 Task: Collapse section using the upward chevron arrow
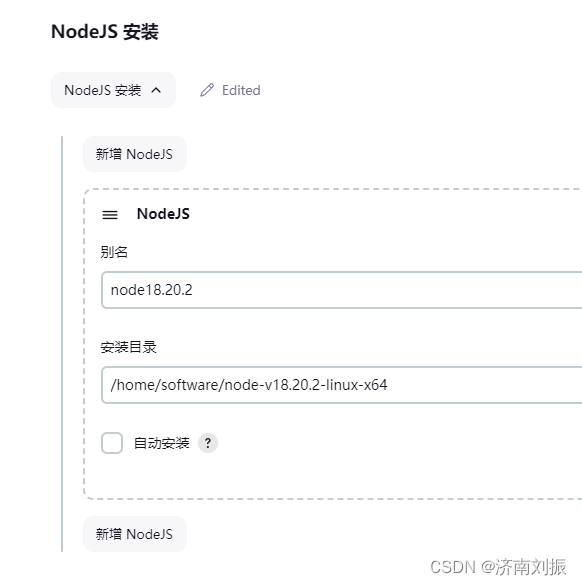156,90
